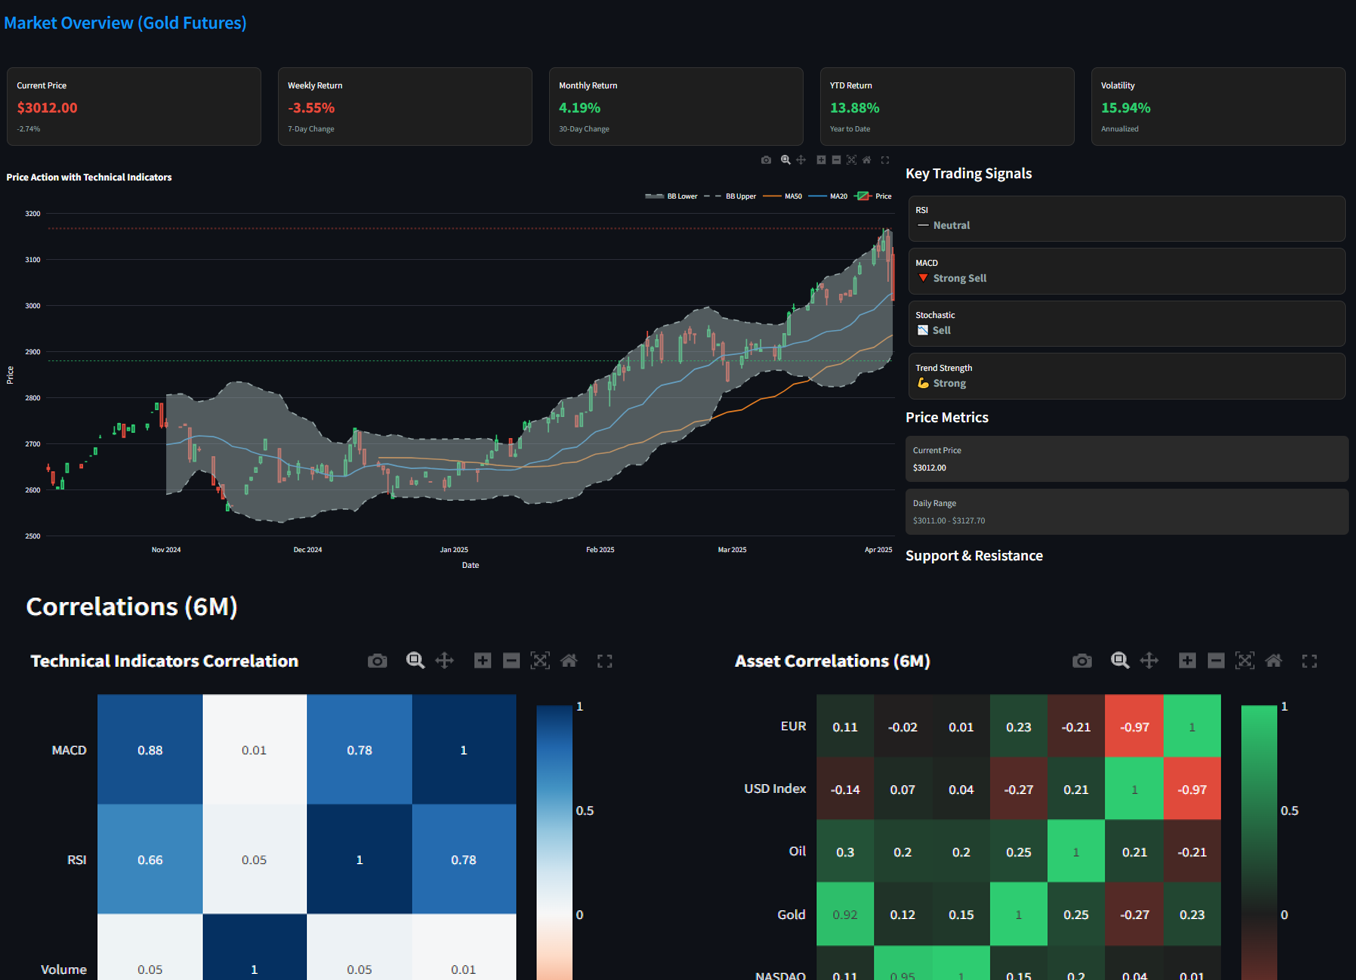The width and height of the screenshot is (1356, 980).
Task: Zoom in on the price action chart
Action: pos(785,159)
